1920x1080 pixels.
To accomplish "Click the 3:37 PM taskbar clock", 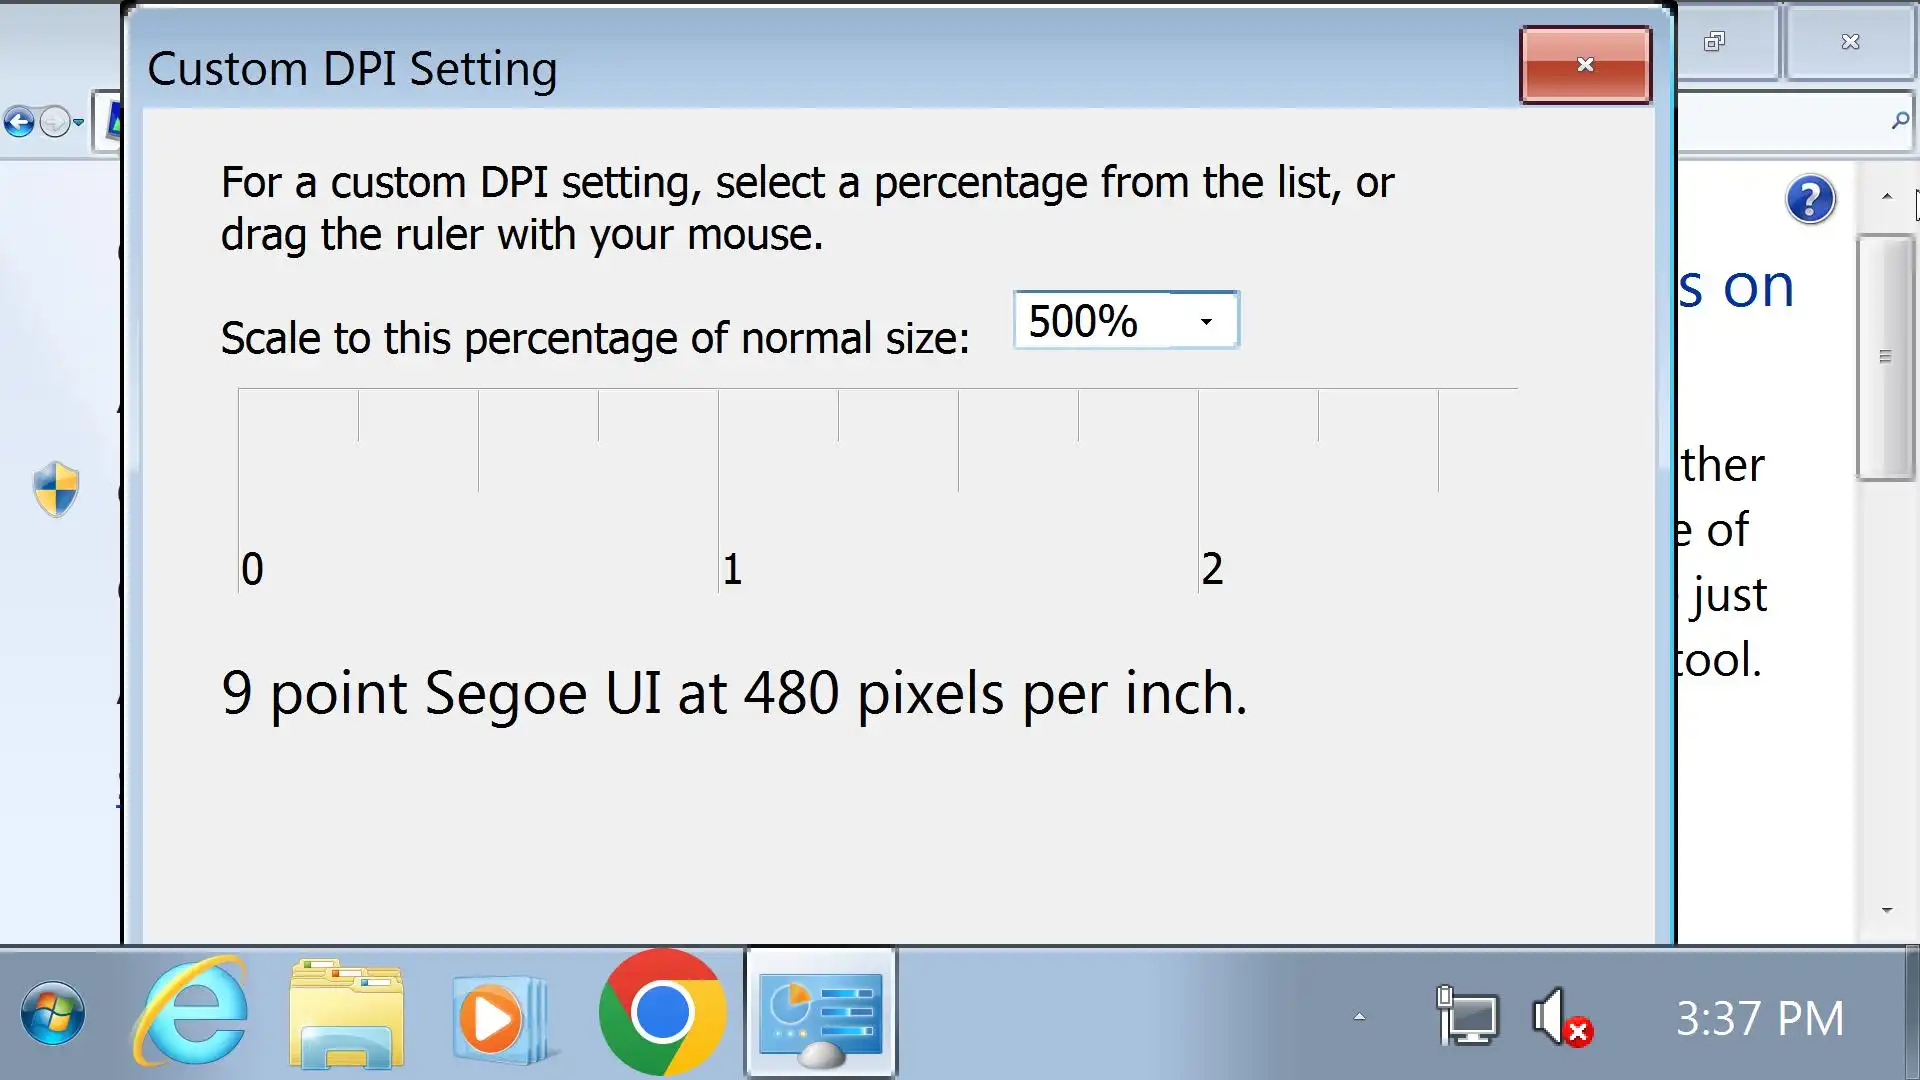I will pos(1759,1019).
